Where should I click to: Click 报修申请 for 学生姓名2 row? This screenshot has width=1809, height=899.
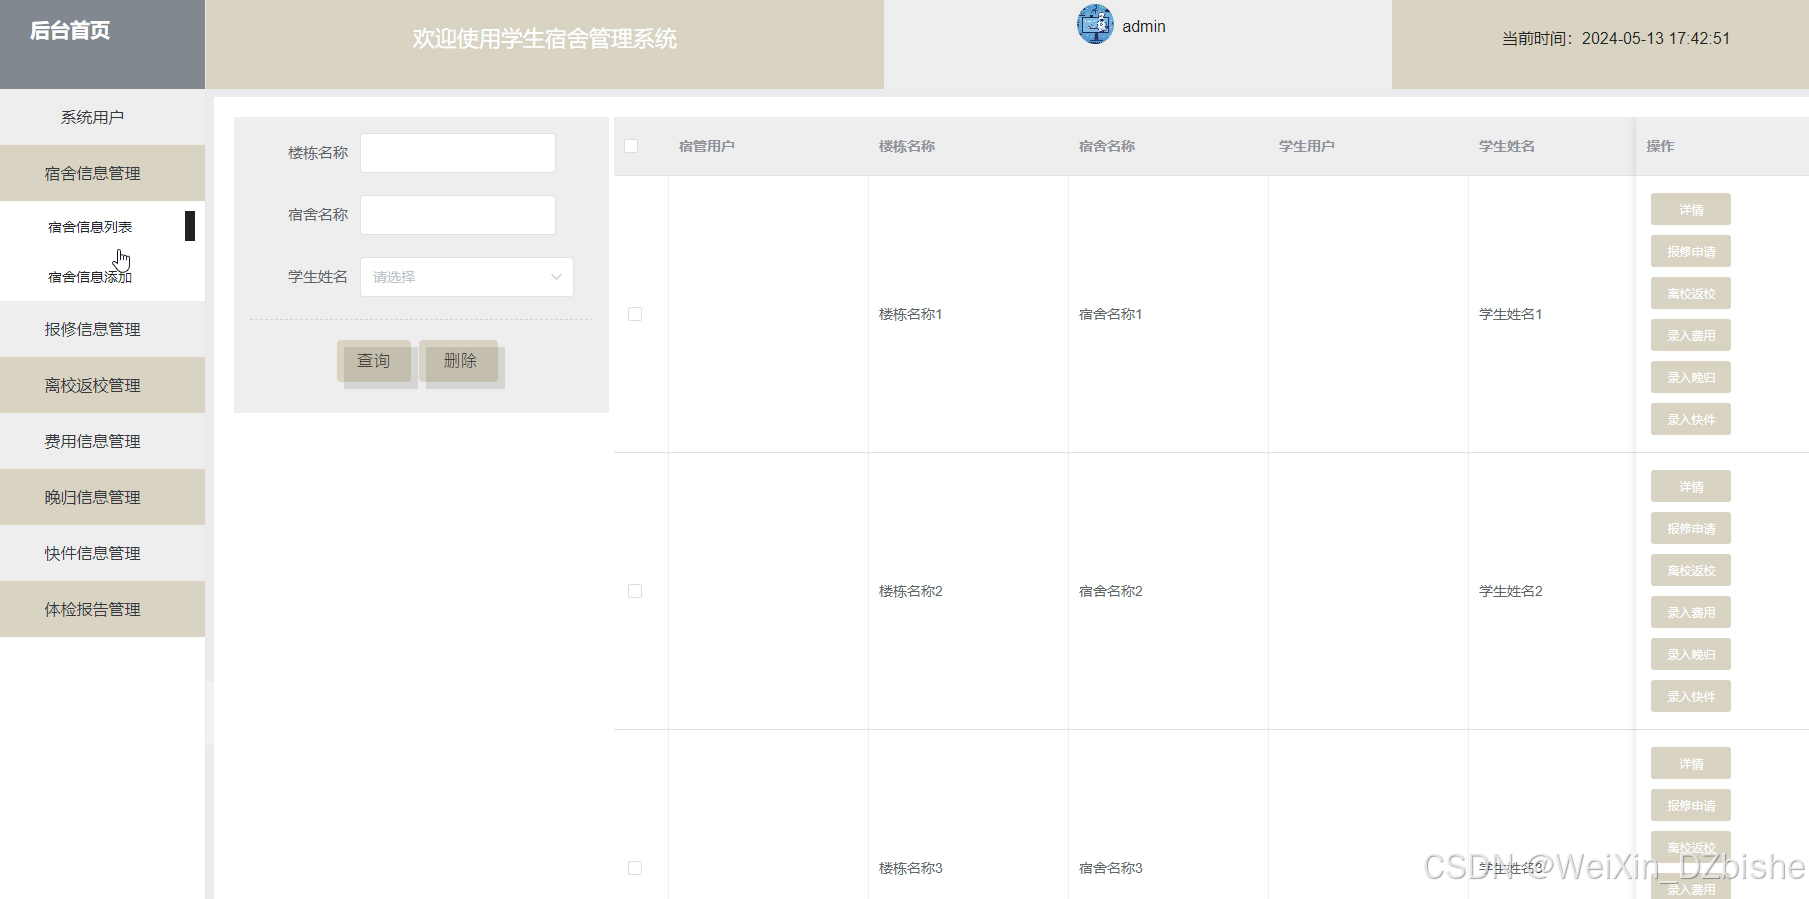pyautogui.click(x=1691, y=529)
